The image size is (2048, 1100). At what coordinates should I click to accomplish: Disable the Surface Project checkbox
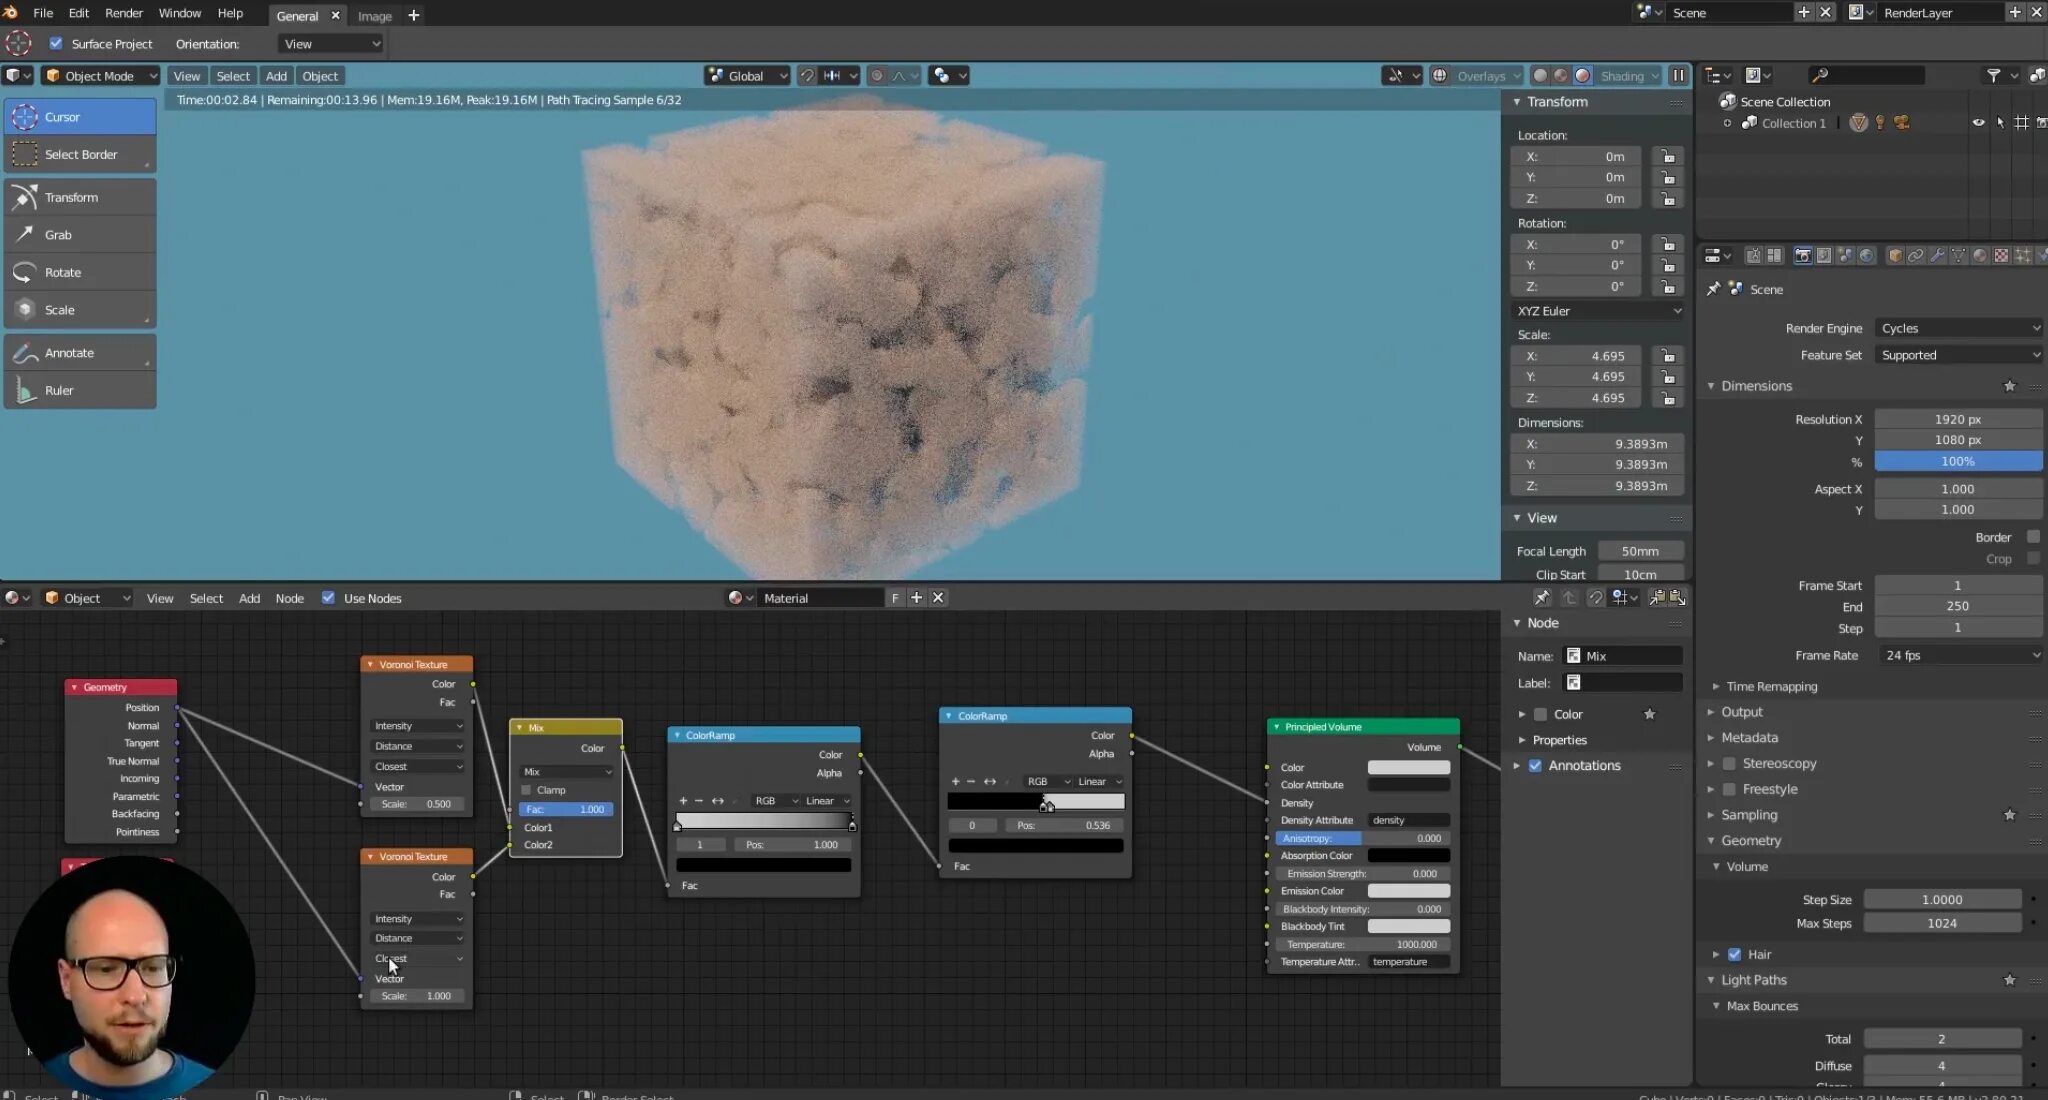click(x=56, y=44)
